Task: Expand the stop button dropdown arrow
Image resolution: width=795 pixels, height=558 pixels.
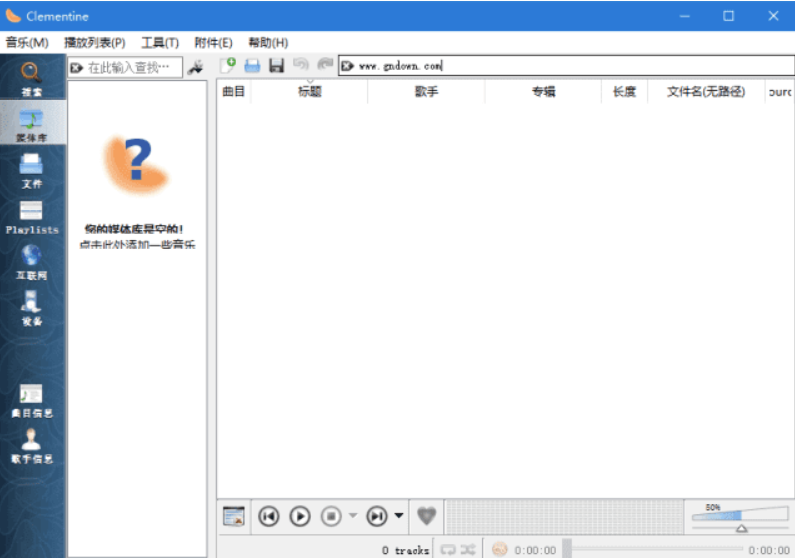Action: [353, 516]
